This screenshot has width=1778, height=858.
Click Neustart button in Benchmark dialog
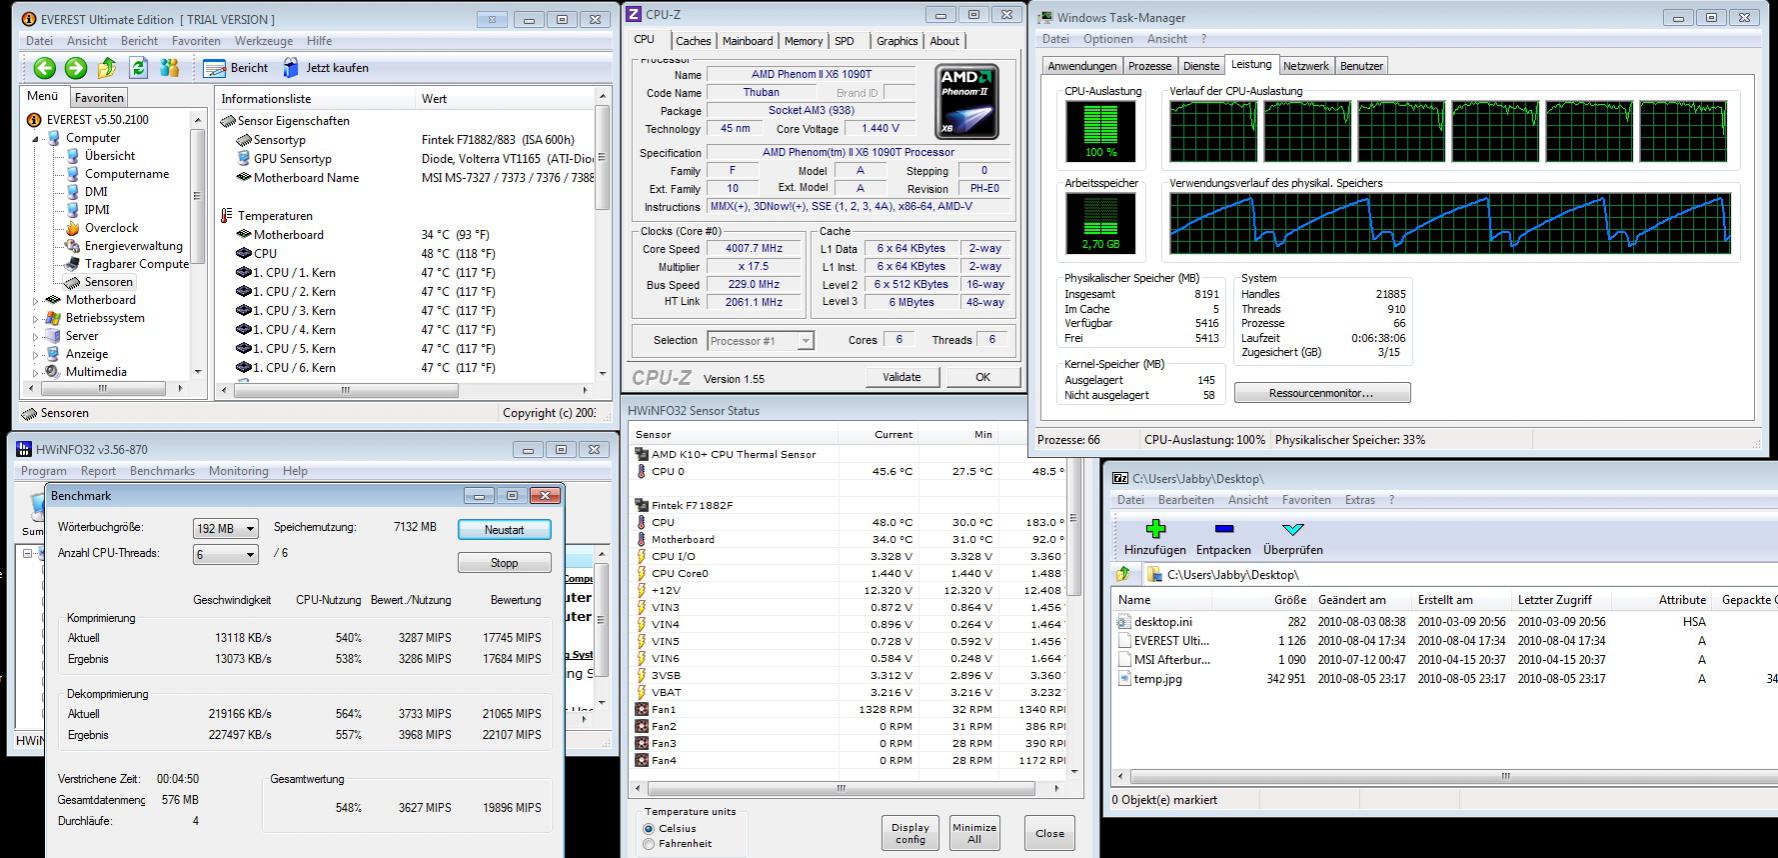point(504,530)
